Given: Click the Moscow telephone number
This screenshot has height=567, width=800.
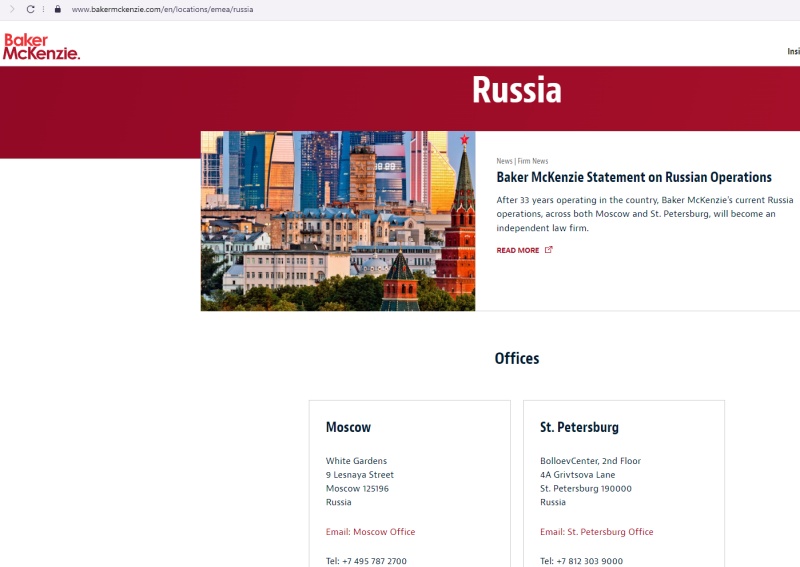Looking at the screenshot, I should [366, 561].
